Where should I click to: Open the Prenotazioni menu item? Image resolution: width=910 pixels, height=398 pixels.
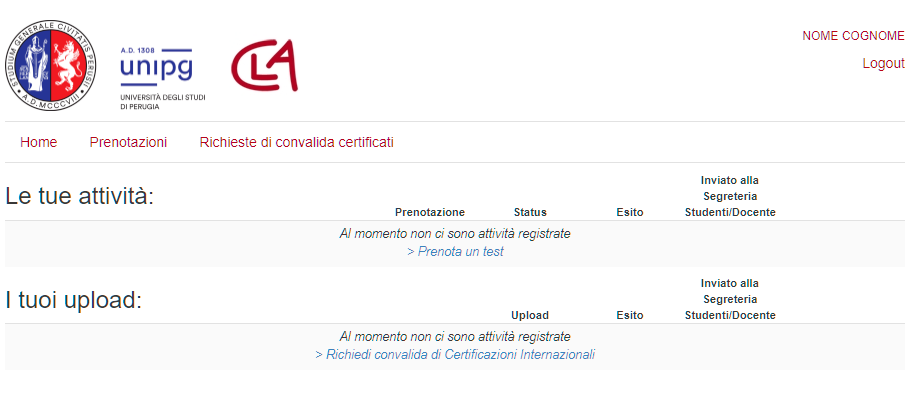pos(128,142)
